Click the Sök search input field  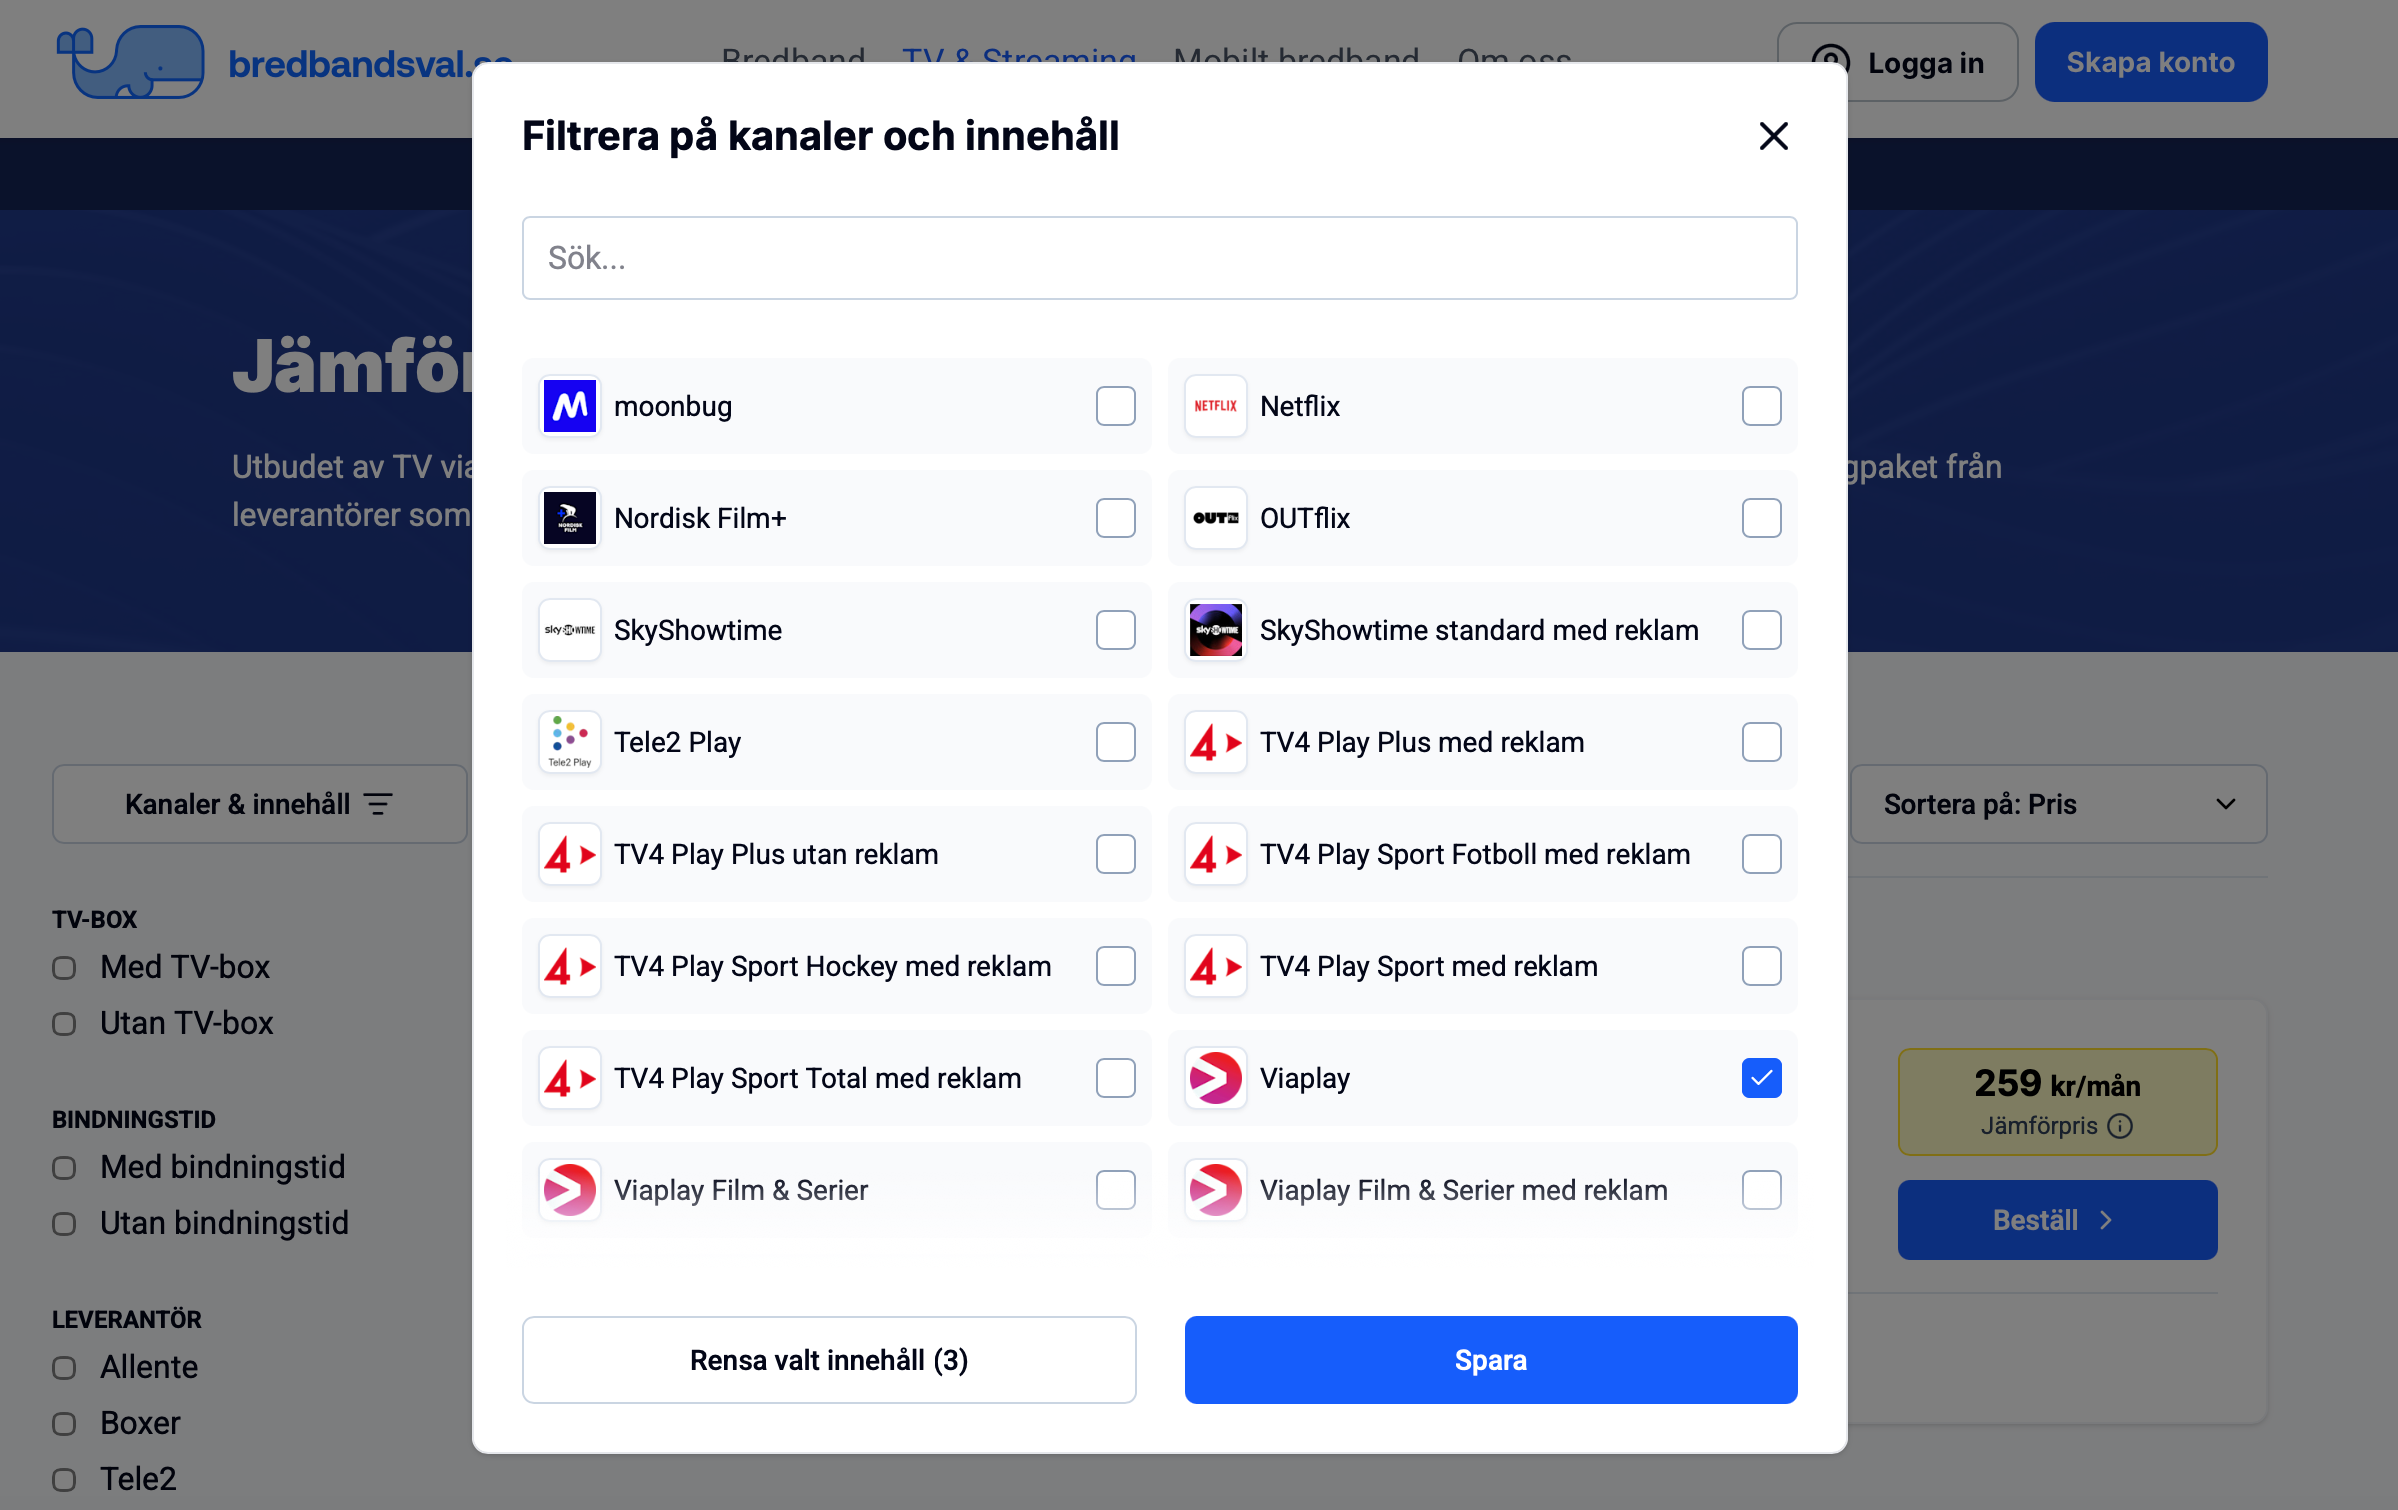(1159, 258)
